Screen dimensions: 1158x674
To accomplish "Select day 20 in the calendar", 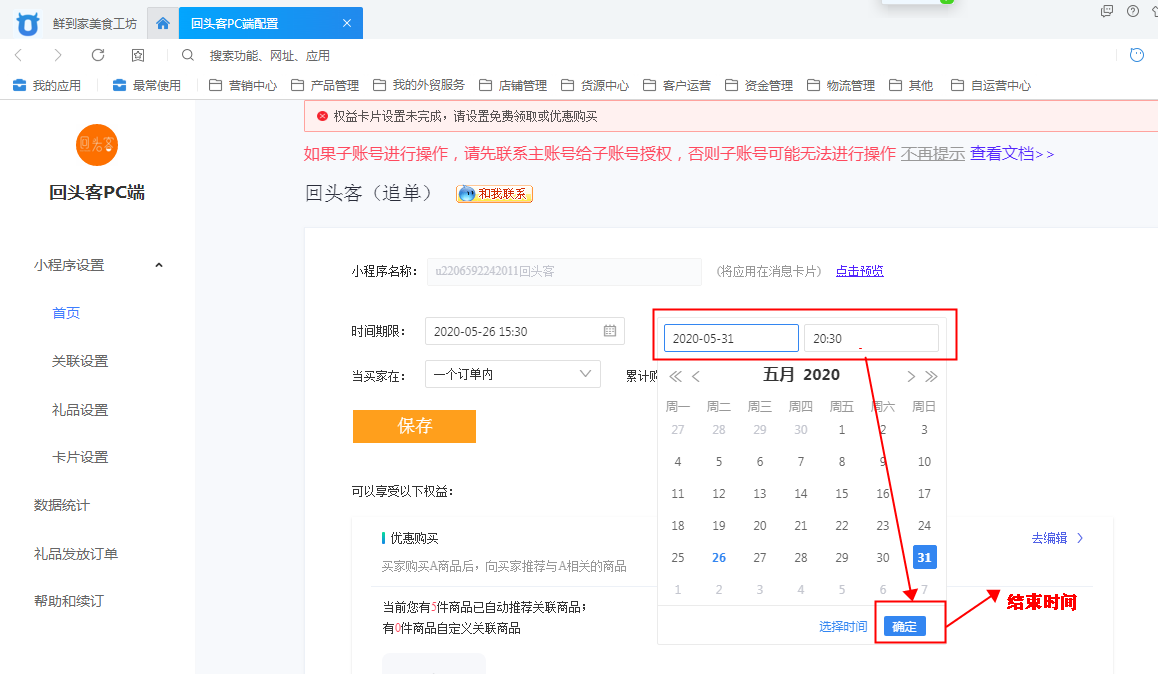I will tap(760, 526).
